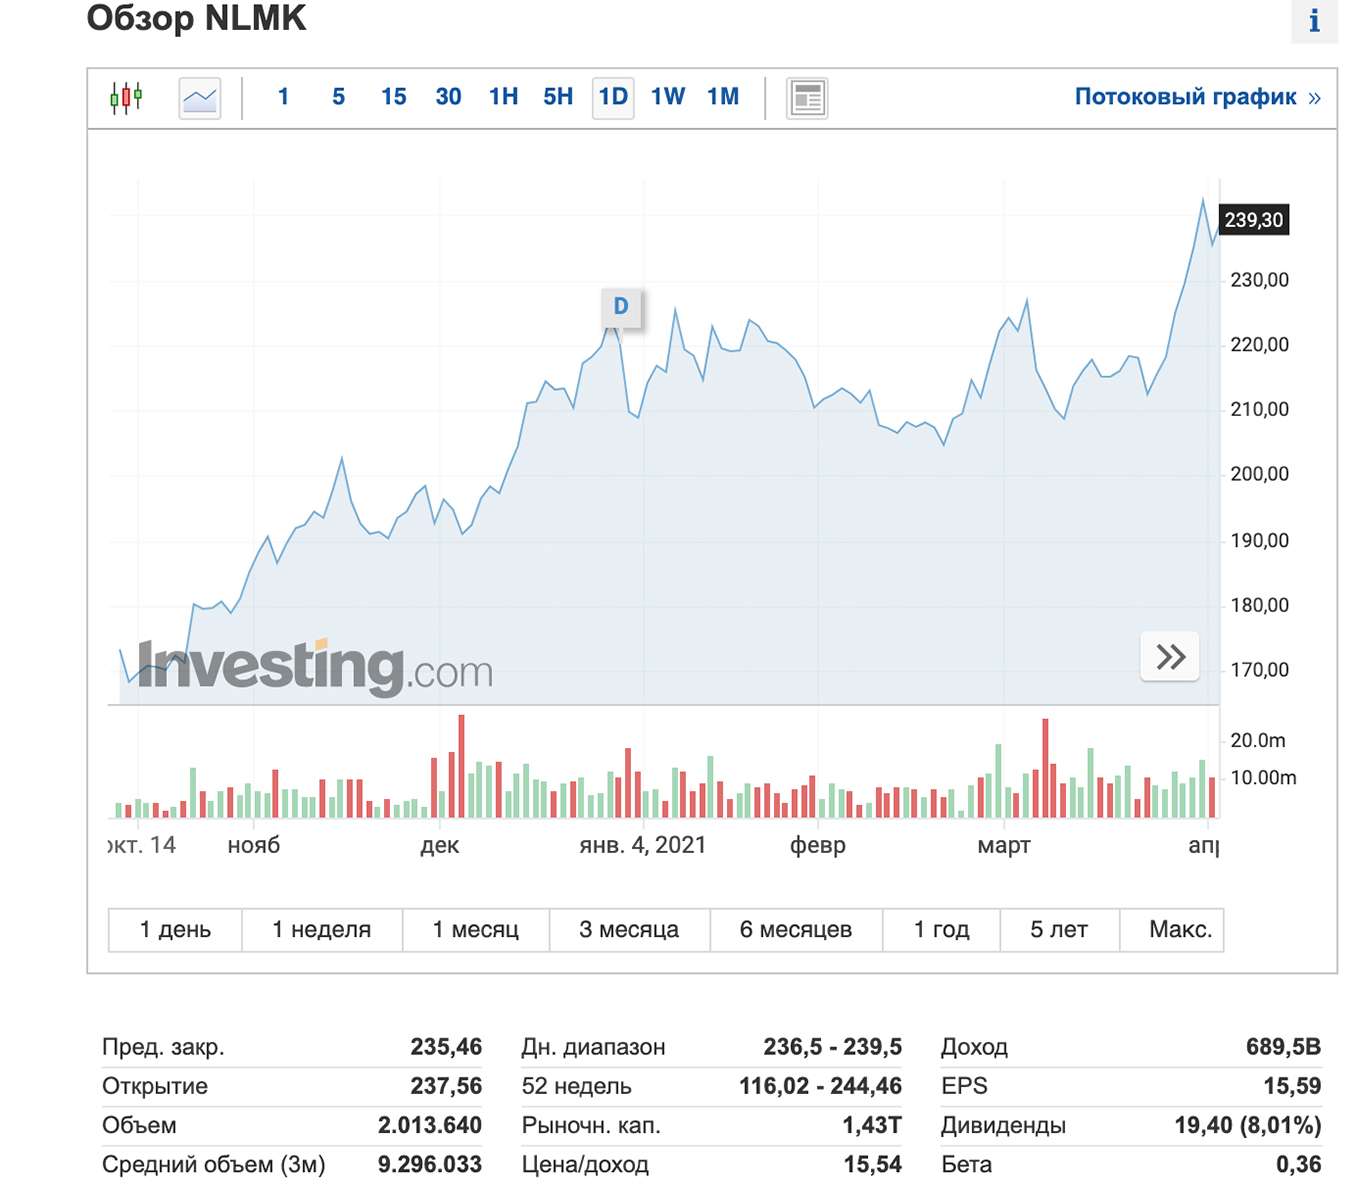The width and height of the screenshot is (1360, 1180).
Task: Select the 5H interval
Action: click(x=558, y=97)
